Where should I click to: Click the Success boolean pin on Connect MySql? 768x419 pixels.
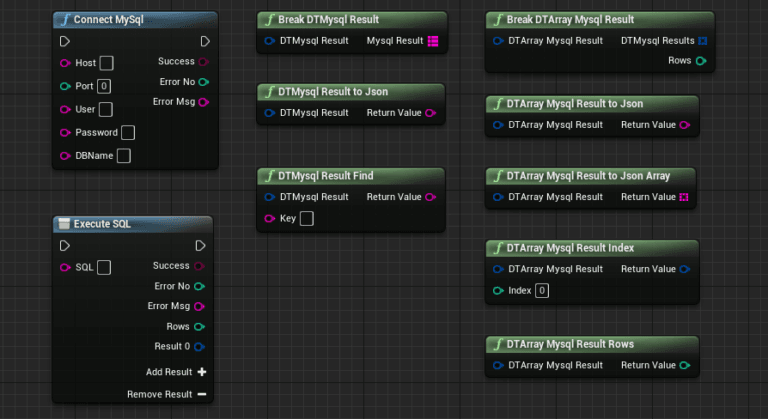(204, 61)
